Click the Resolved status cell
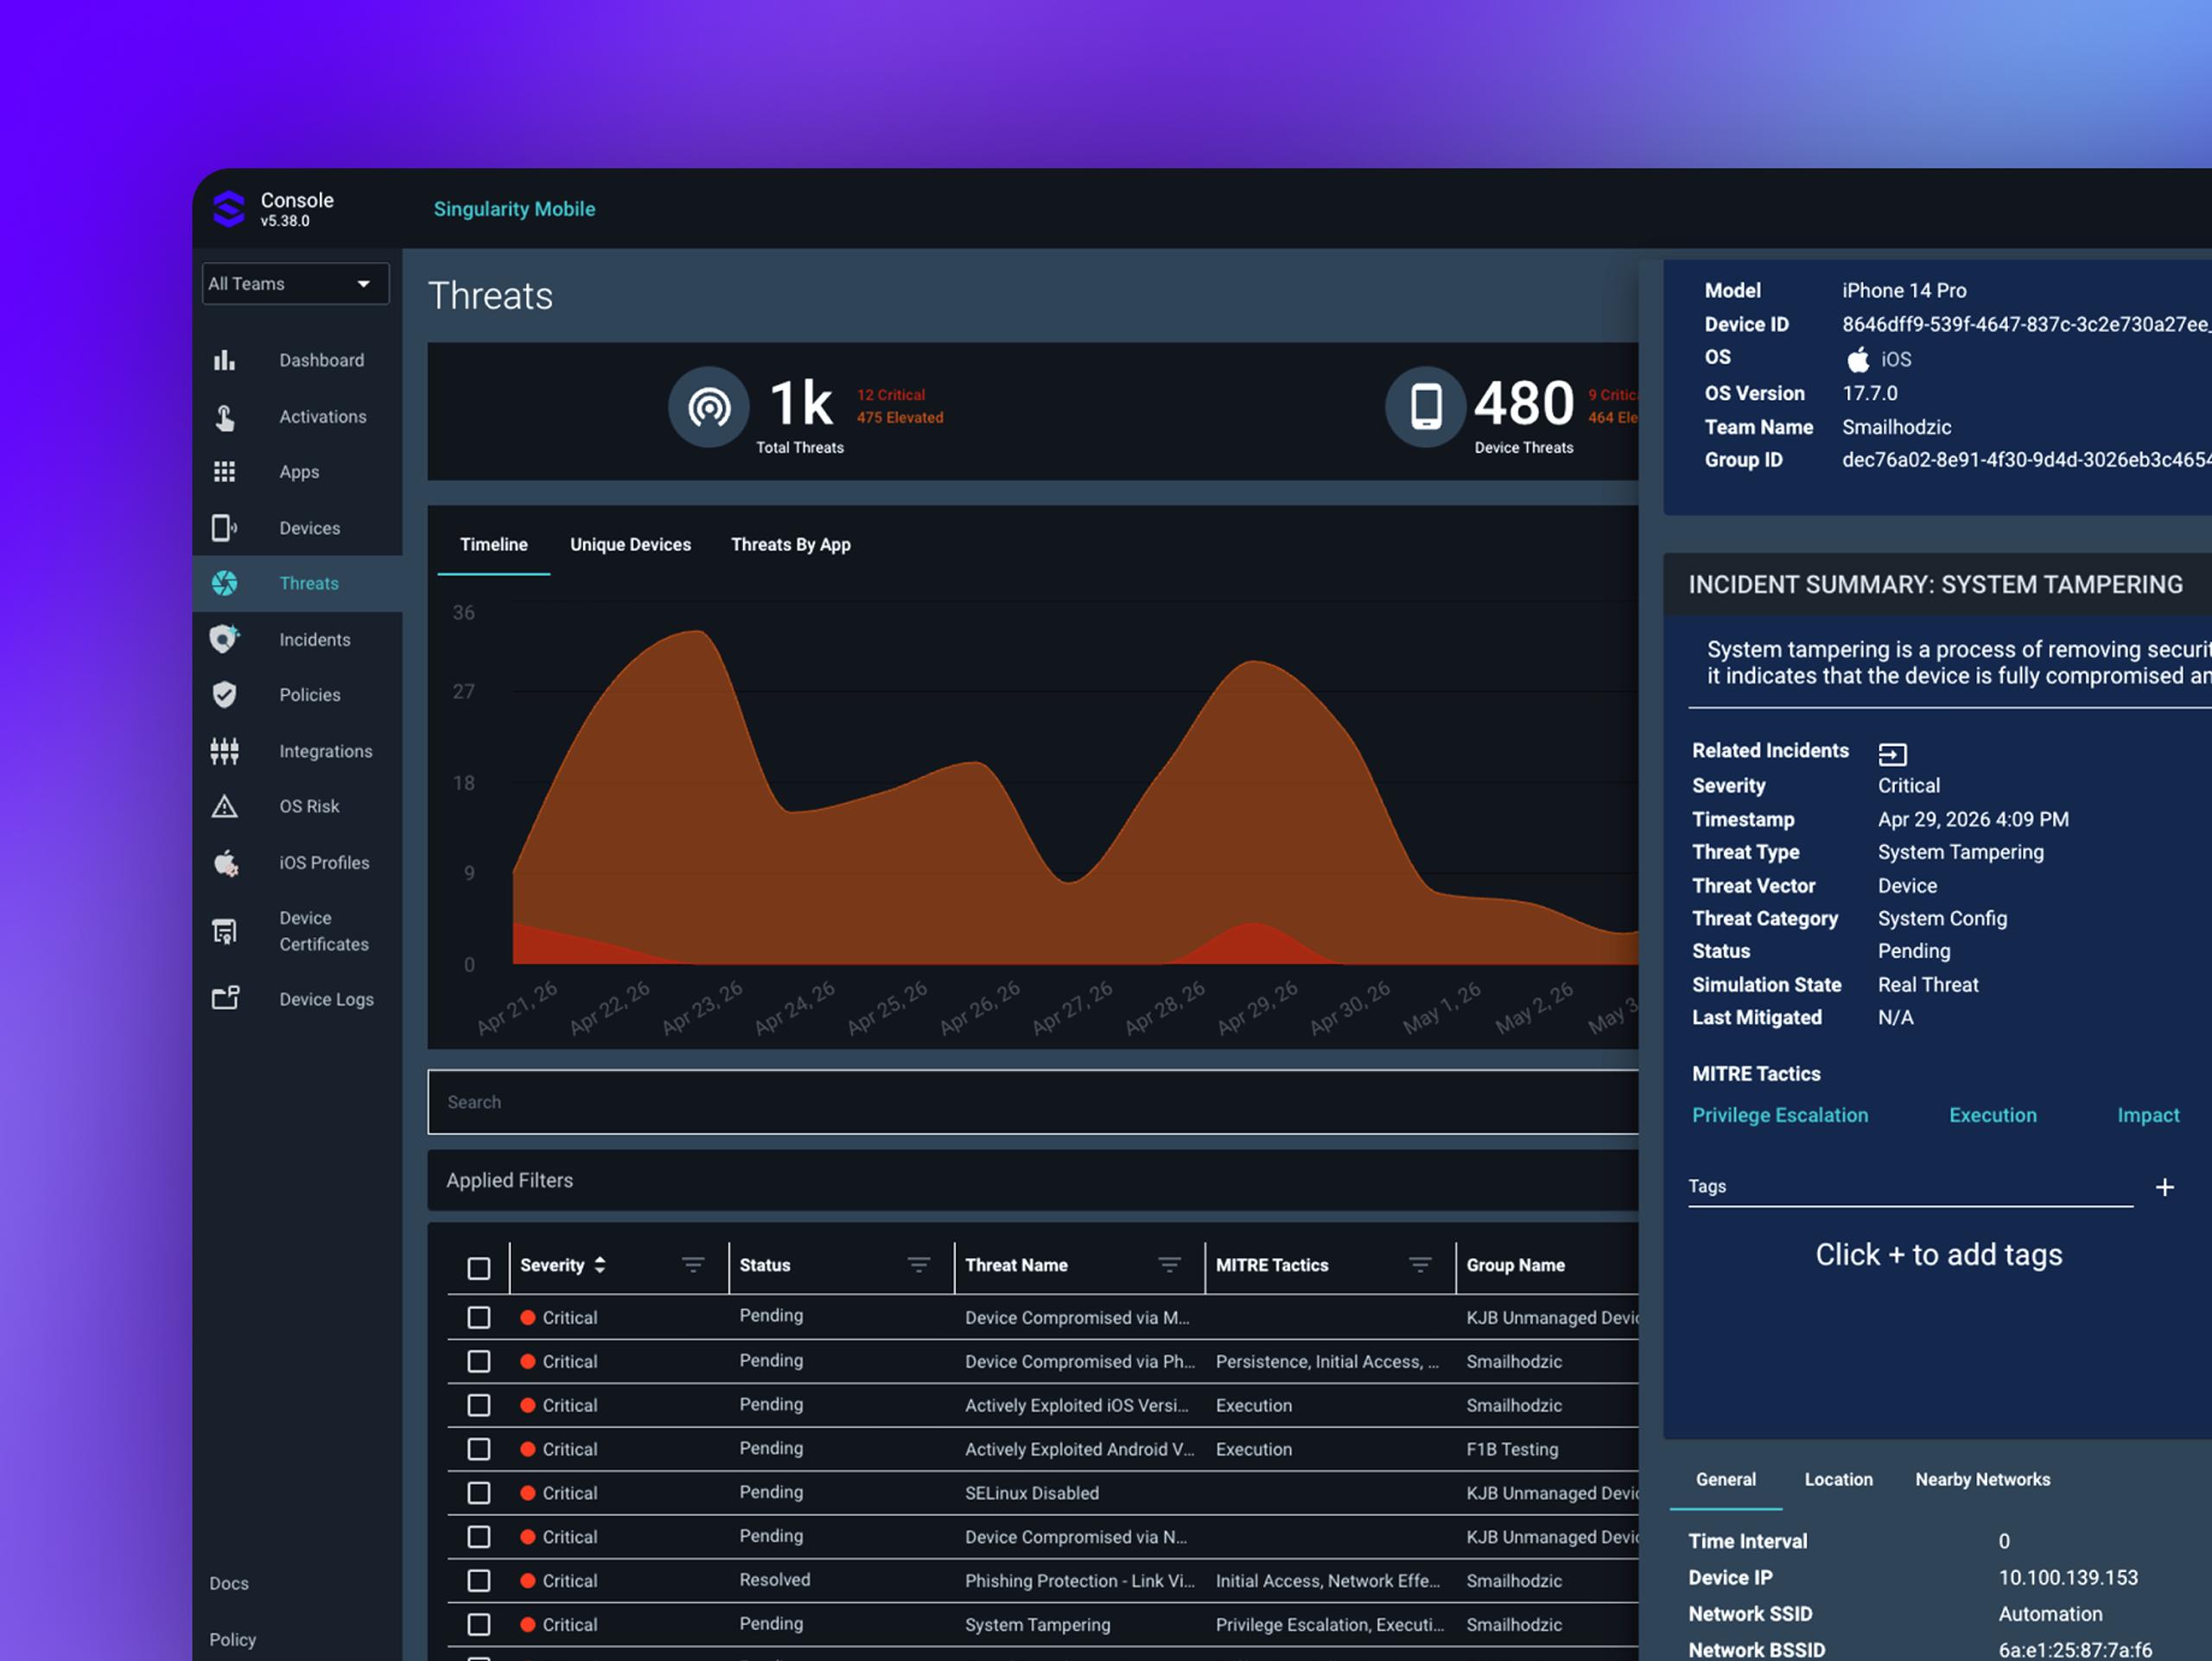 [x=774, y=1580]
